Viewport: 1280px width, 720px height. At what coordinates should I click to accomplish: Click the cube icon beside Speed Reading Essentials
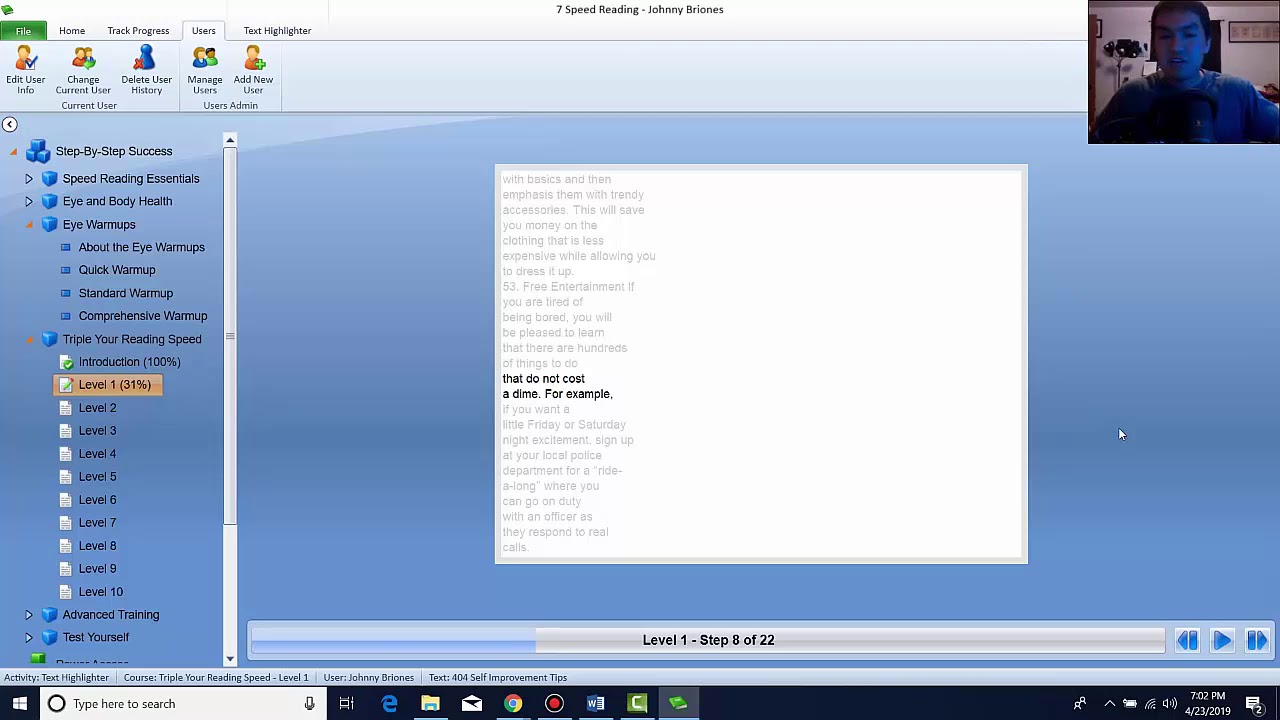[x=49, y=178]
